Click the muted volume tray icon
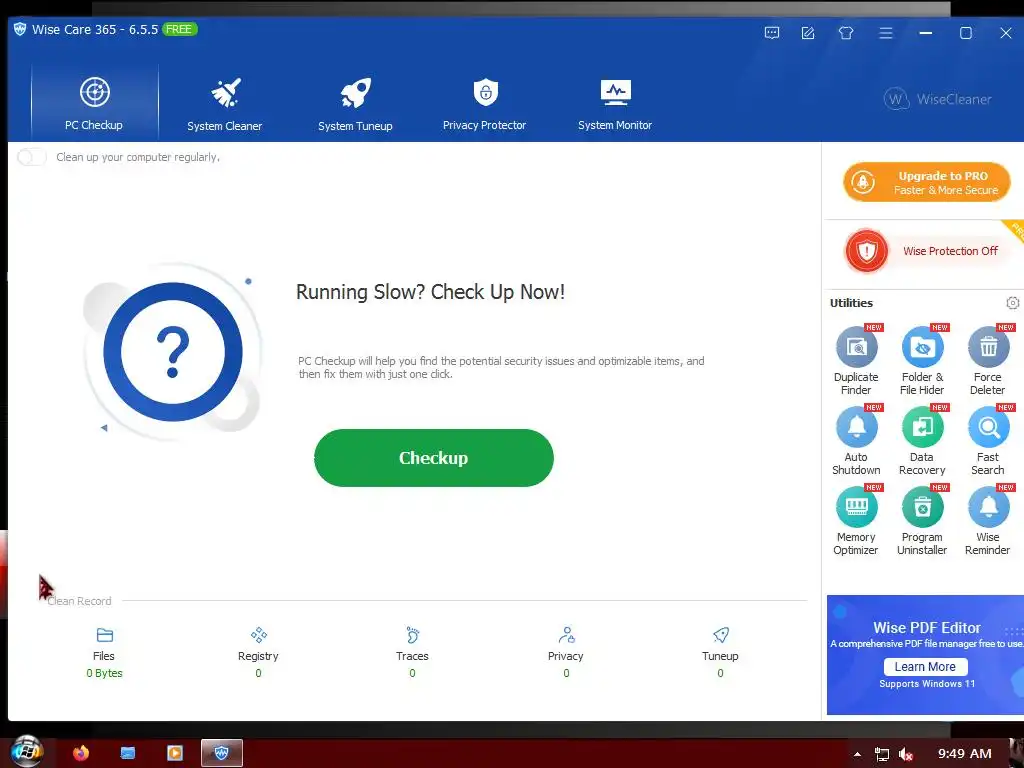The width and height of the screenshot is (1024, 768). 906,754
